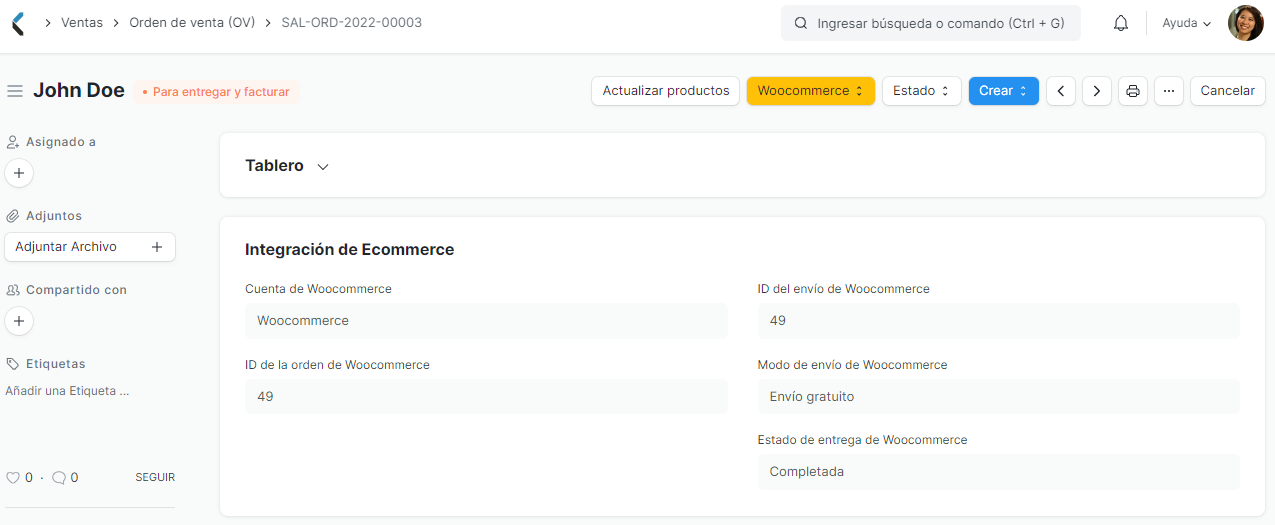Click the Adjuntos paperclip icon
This screenshot has height=525, width=1275.
13,216
